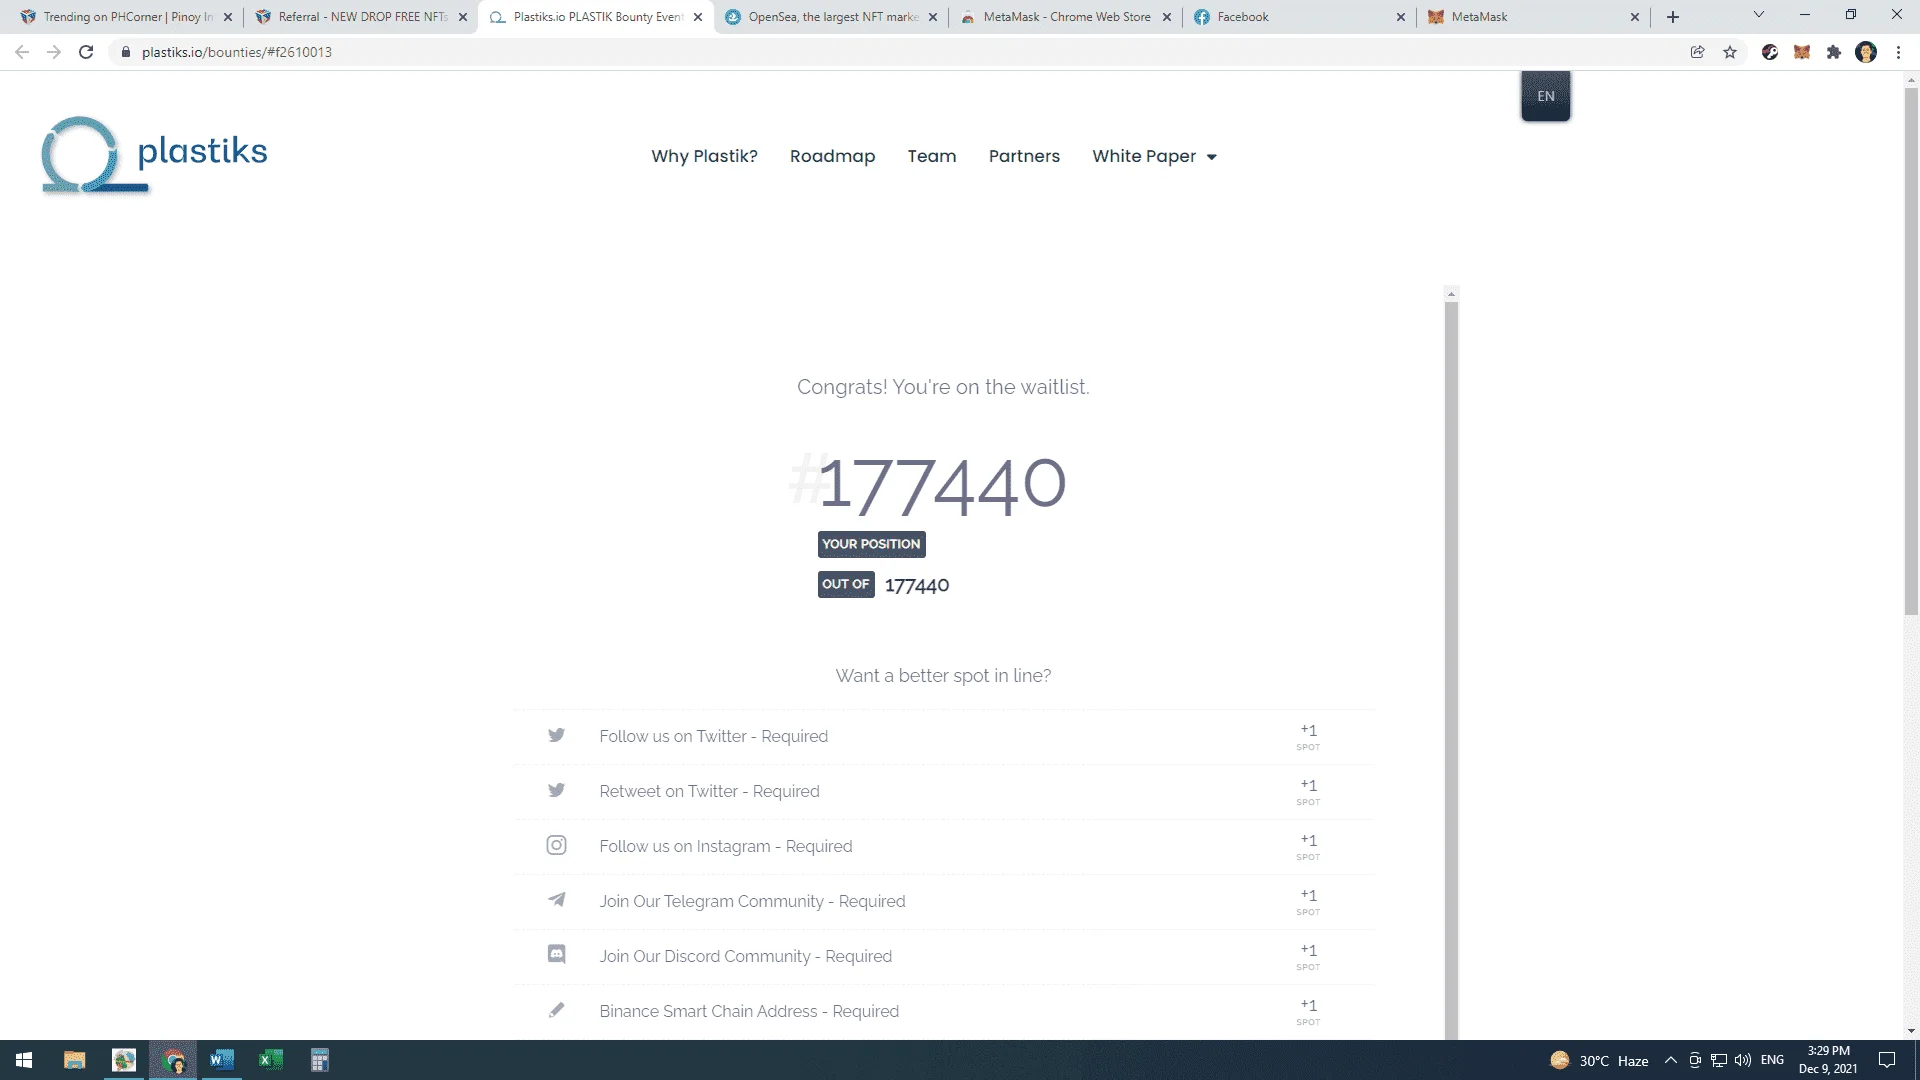Image resolution: width=1920 pixels, height=1080 pixels.
Task: Click the address bar URL
Action: coord(237,52)
